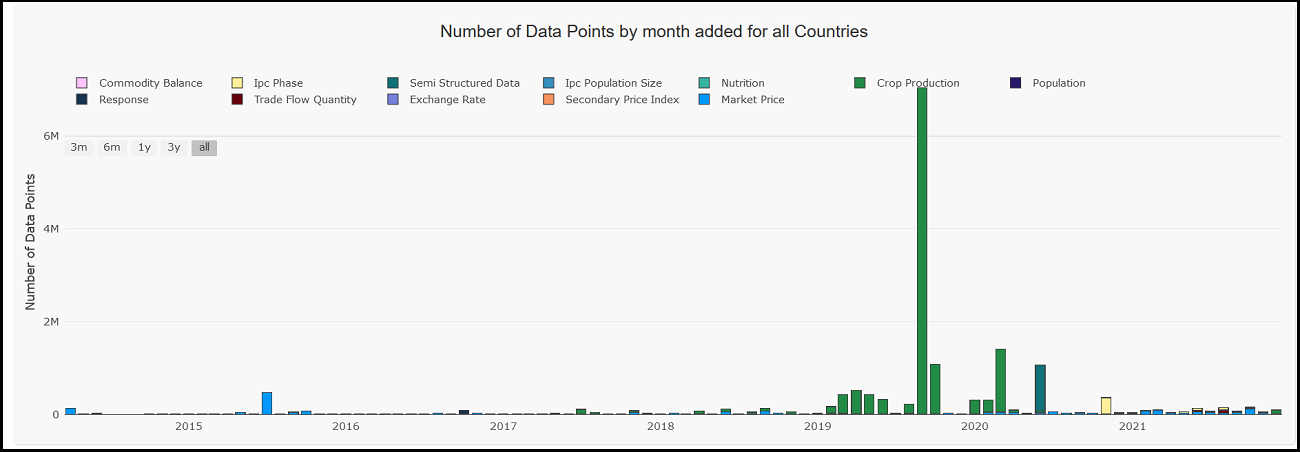Choose the 1y range selector
The width and height of the screenshot is (1300, 452).
(x=144, y=148)
